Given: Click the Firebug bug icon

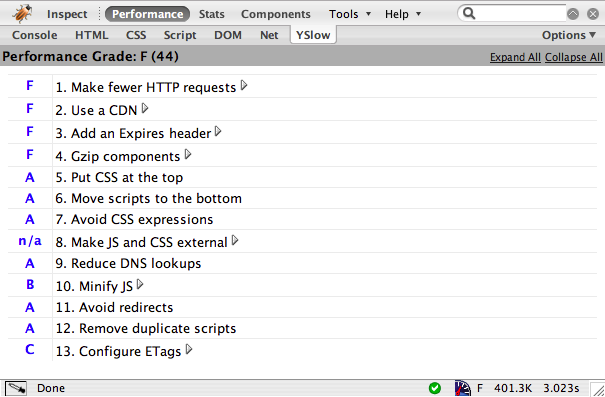Looking at the screenshot, I should pyautogui.click(x=22, y=14).
